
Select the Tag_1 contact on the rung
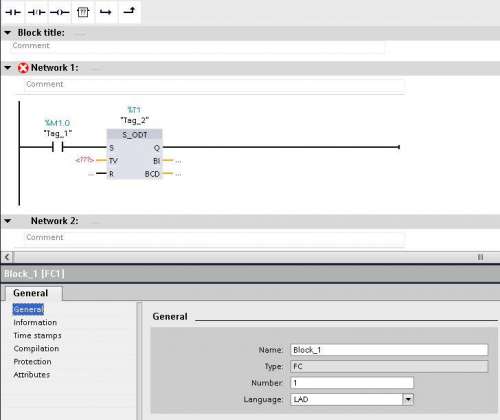coord(58,147)
